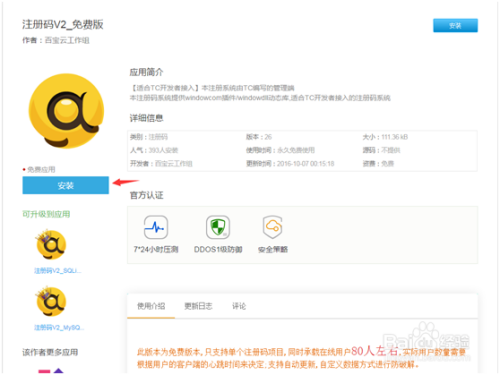Switch to the 评论 tab

pyautogui.click(x=239, y=306)
